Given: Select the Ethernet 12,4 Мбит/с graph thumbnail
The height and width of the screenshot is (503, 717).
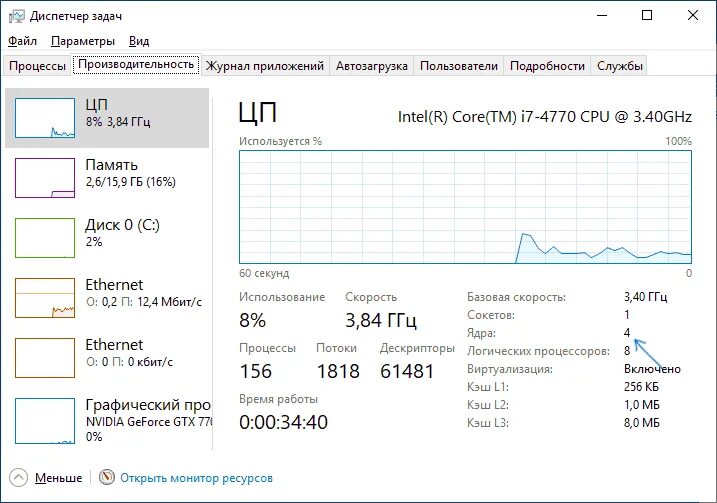Looking at the screenshot, I should point(45,298).
